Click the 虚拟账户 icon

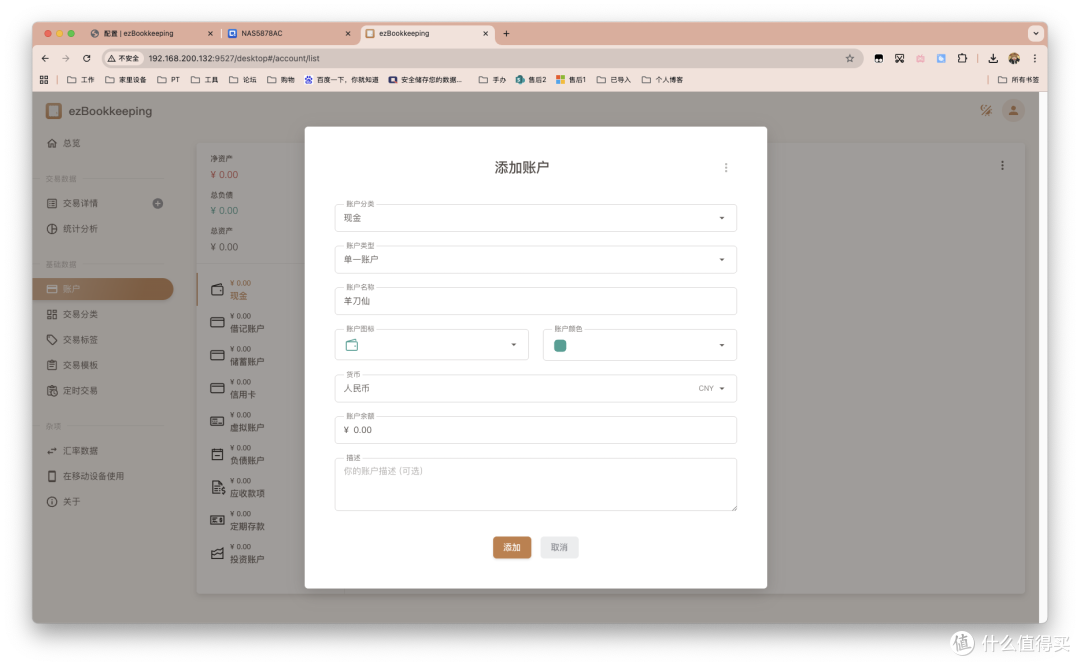[217, 421]
